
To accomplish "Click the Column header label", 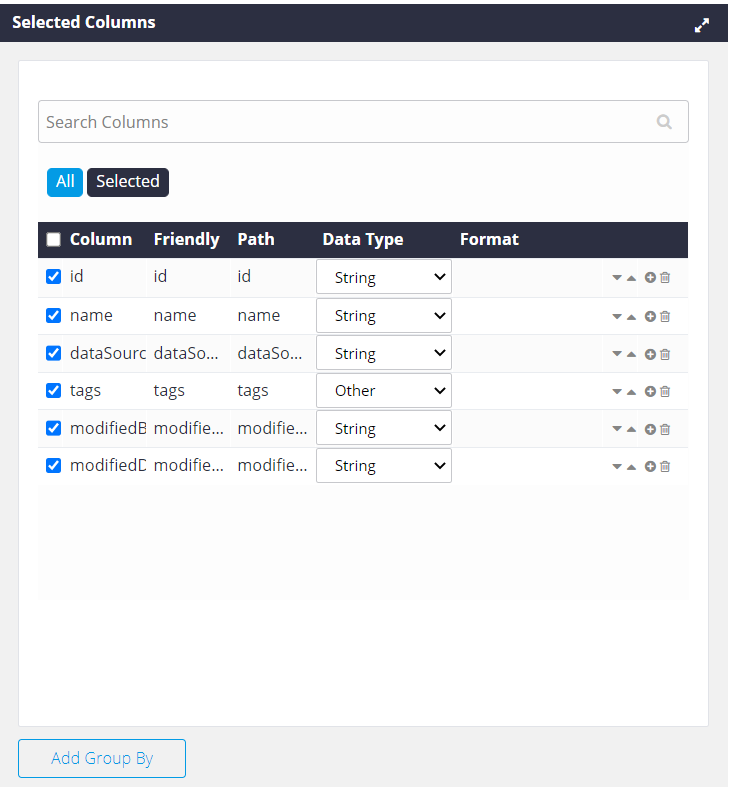I will (x=101, y=239).
